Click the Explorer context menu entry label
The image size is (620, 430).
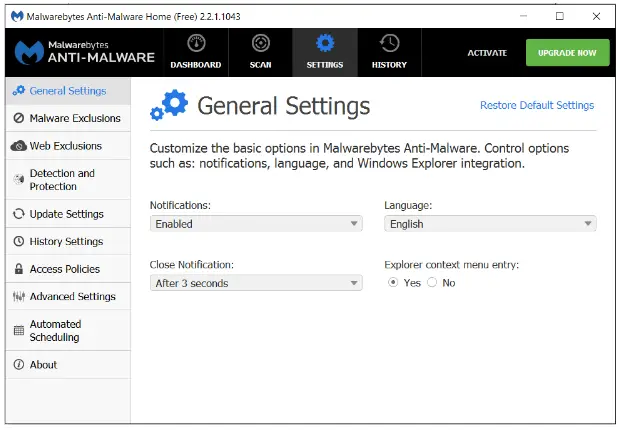(x=451, y=265)
